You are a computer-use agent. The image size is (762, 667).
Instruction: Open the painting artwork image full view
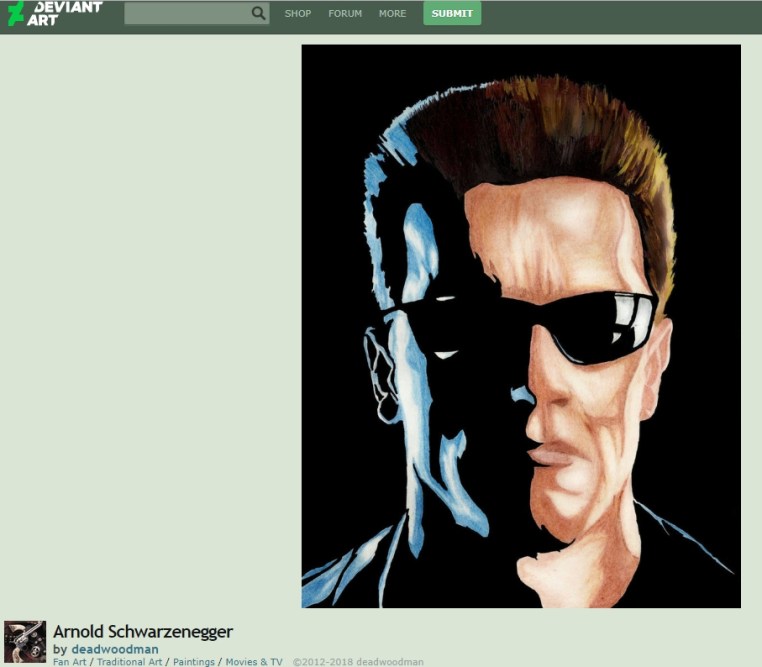click(x=521, y=326)
